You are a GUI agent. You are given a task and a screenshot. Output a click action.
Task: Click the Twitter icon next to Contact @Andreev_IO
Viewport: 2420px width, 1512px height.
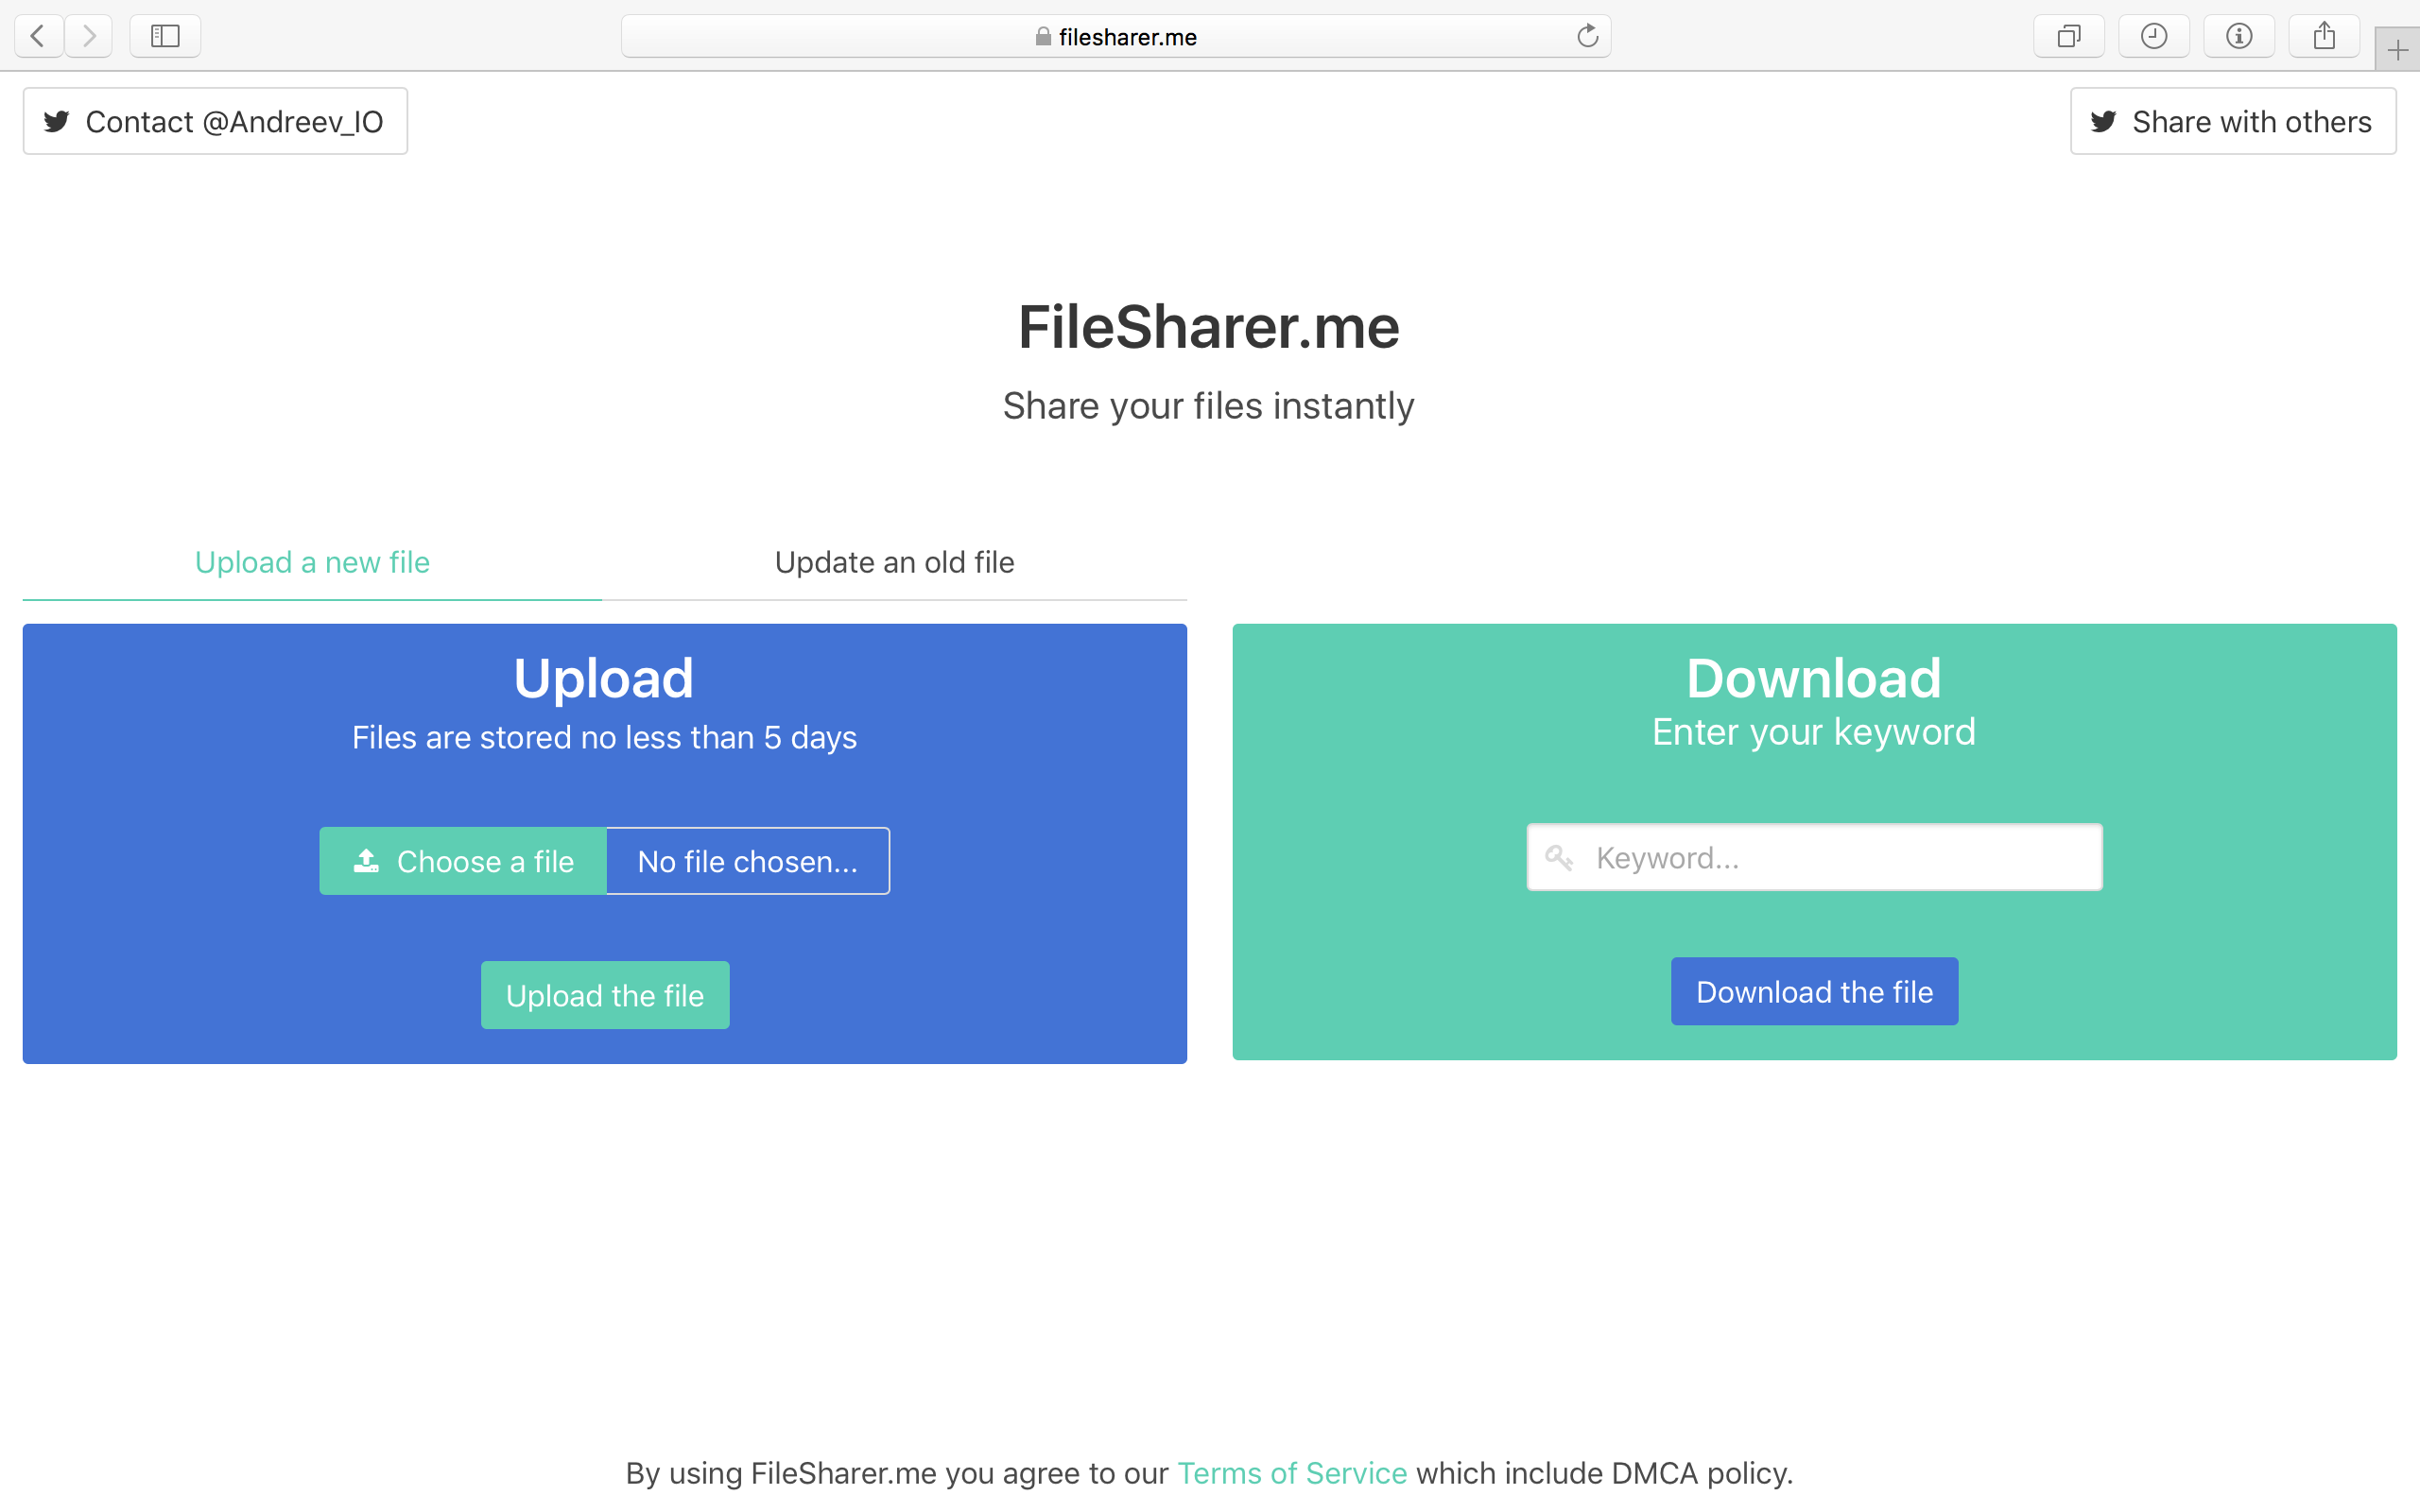click(57, 121)
